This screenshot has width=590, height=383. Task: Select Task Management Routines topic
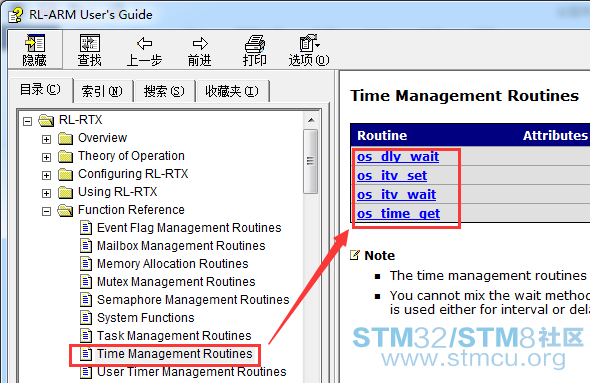coord(174,336)
